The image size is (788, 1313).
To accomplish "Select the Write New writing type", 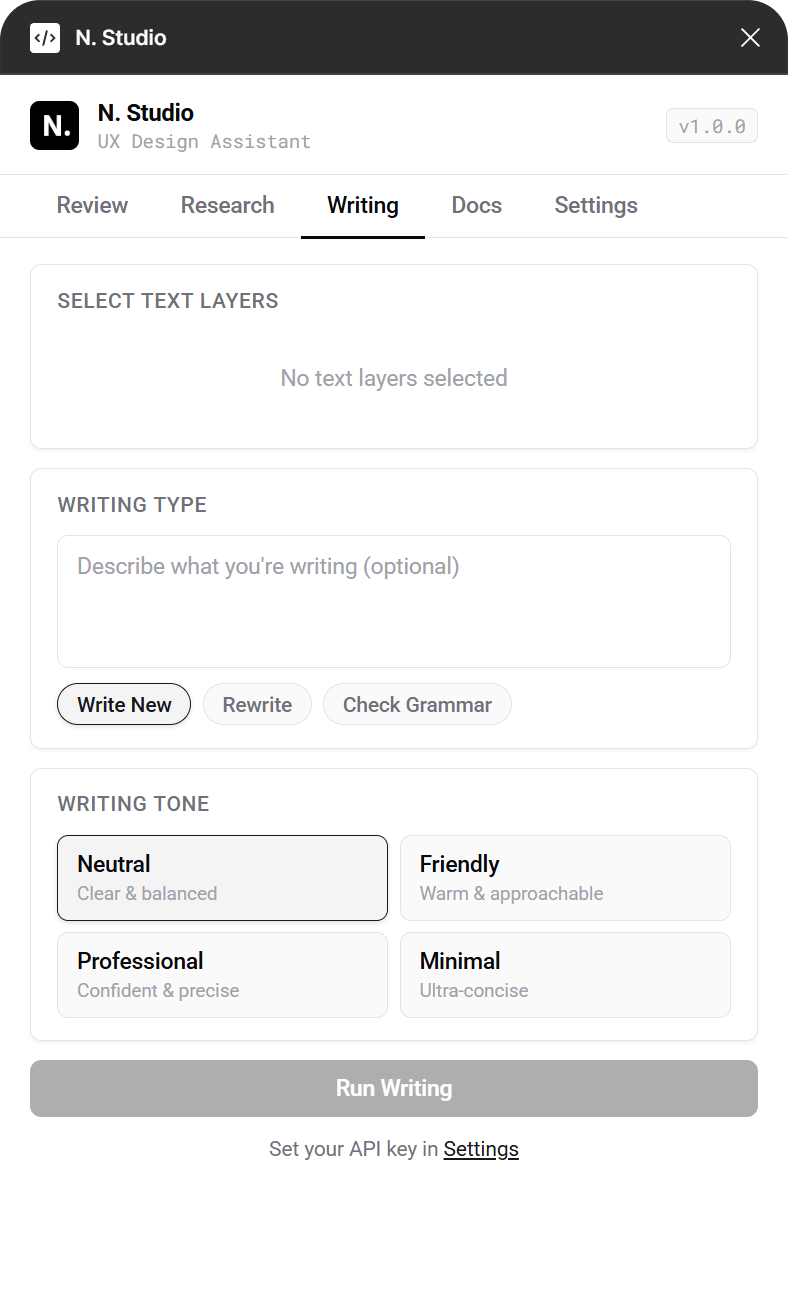I will tap(124, 704).
